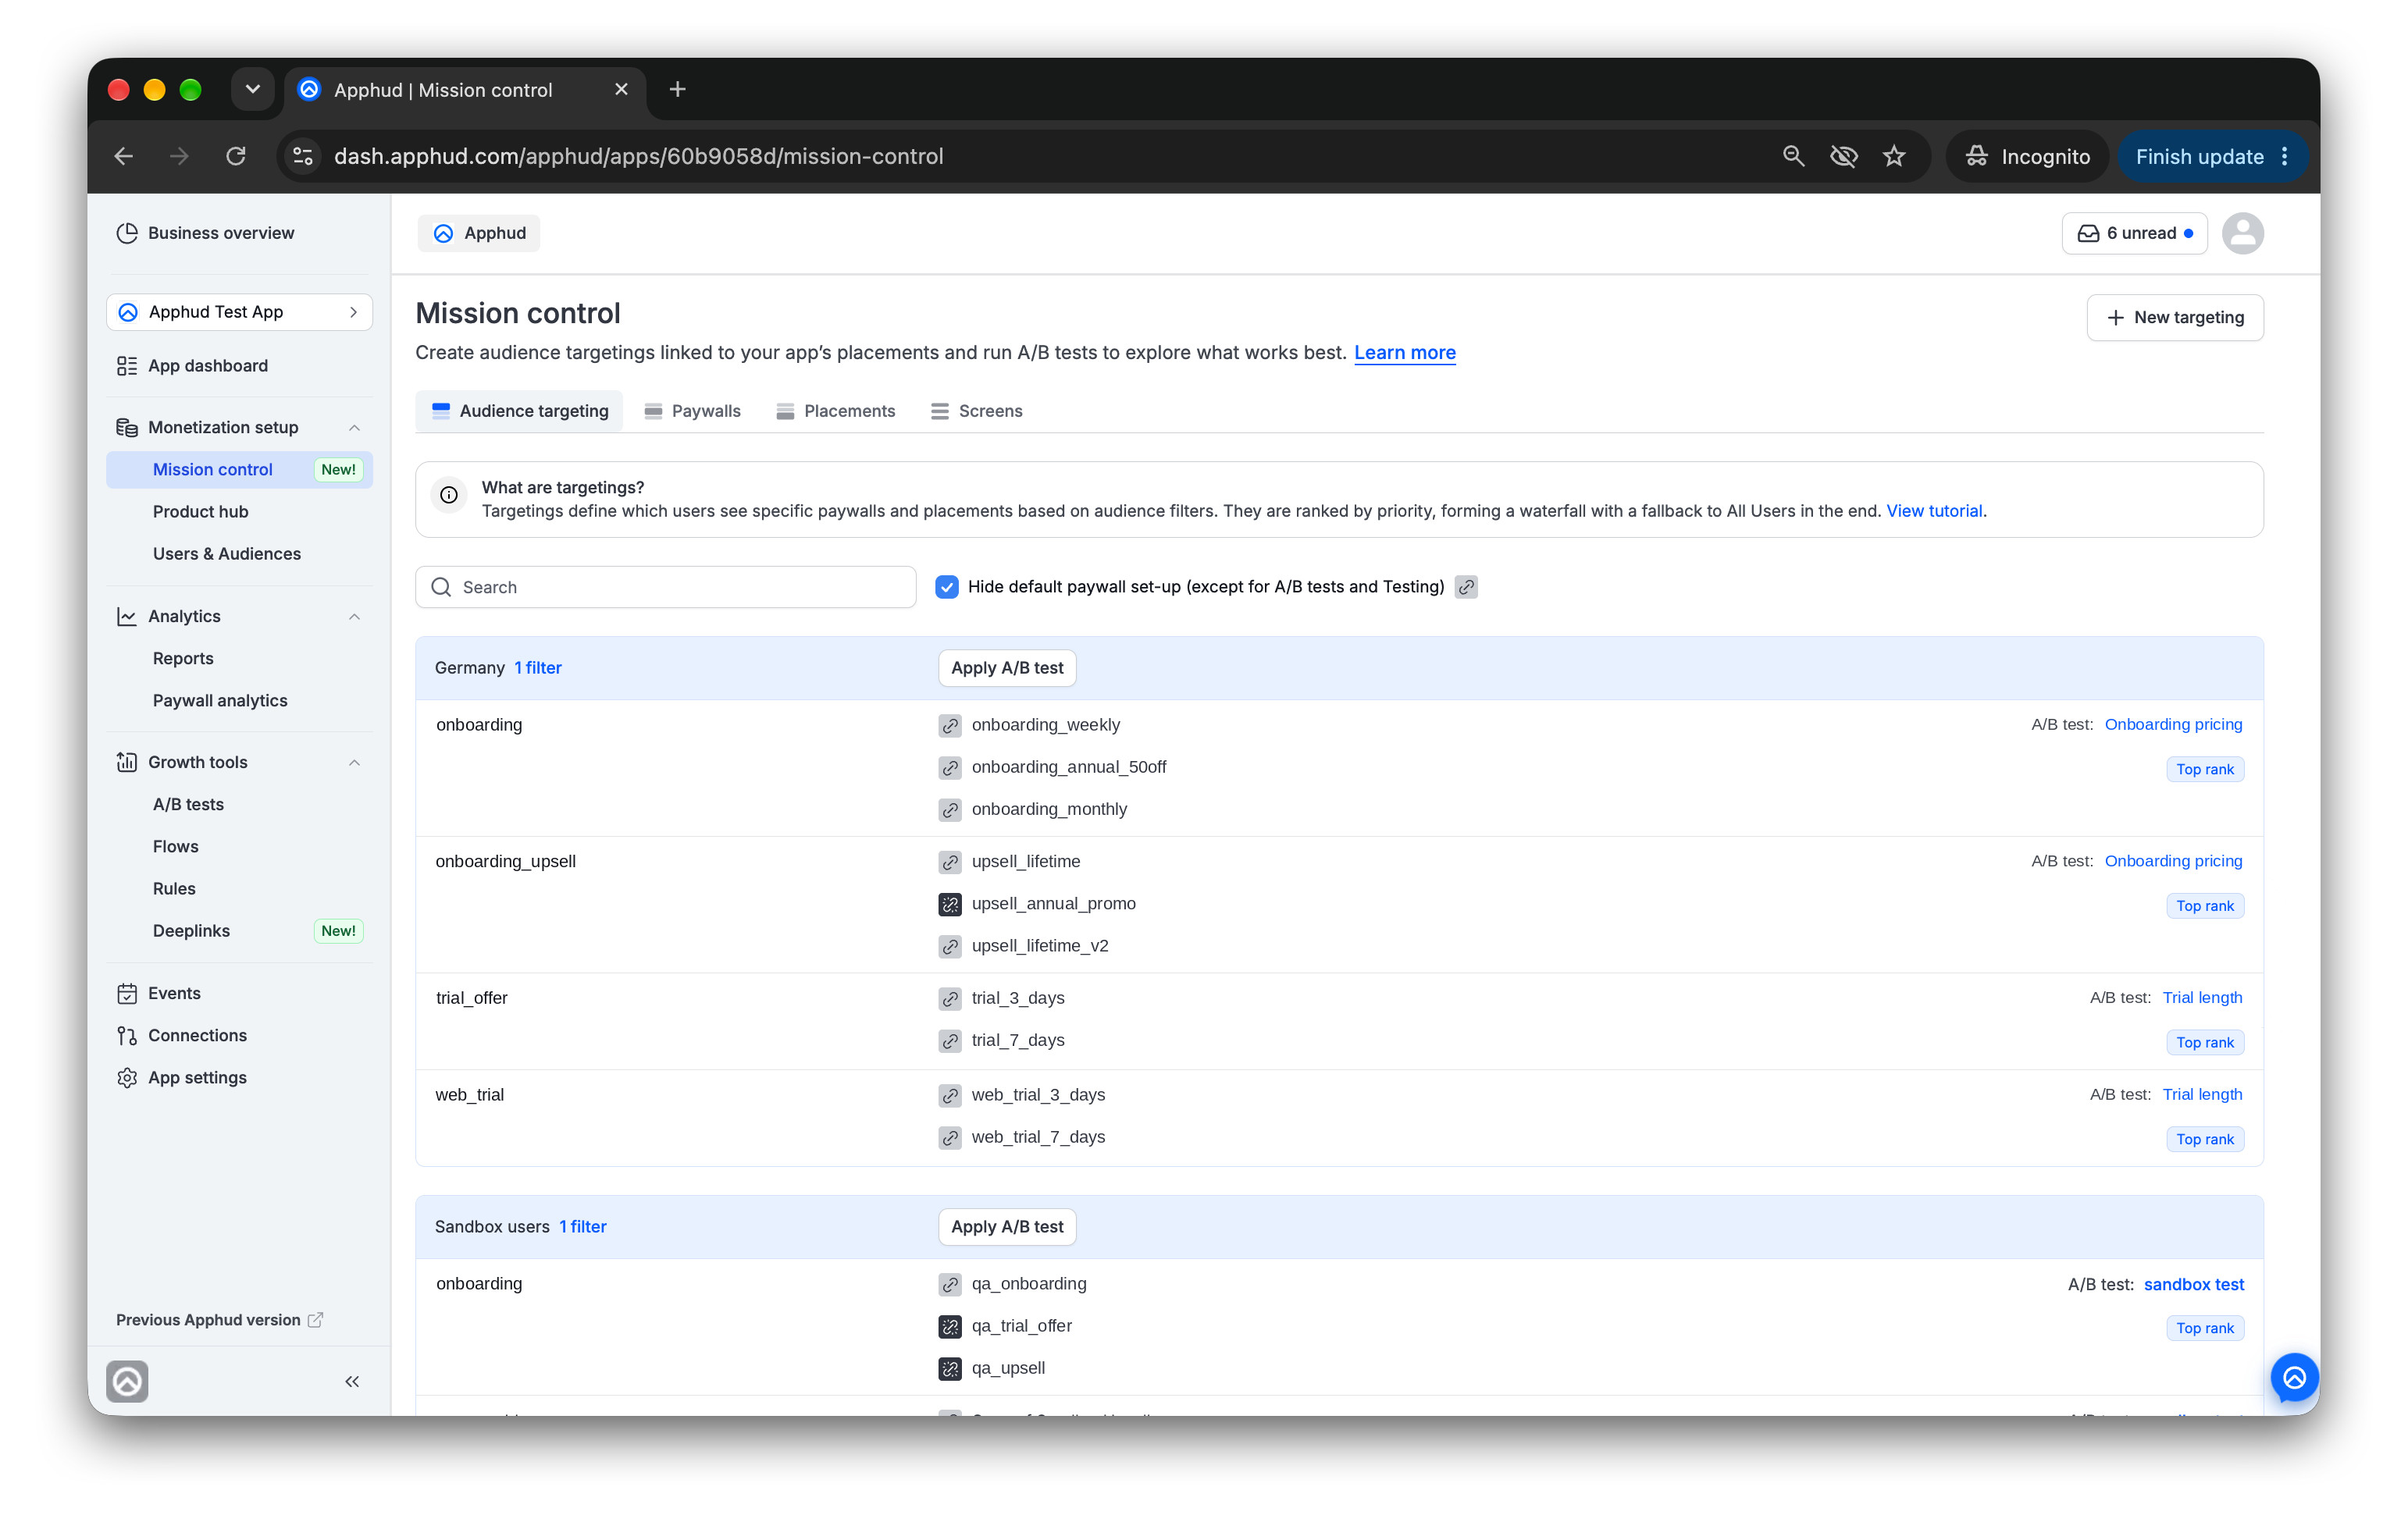This screenshot has width=2408, height=1533.
Task: Select the Audience targeting tab
Action: (x=520, y=411)
